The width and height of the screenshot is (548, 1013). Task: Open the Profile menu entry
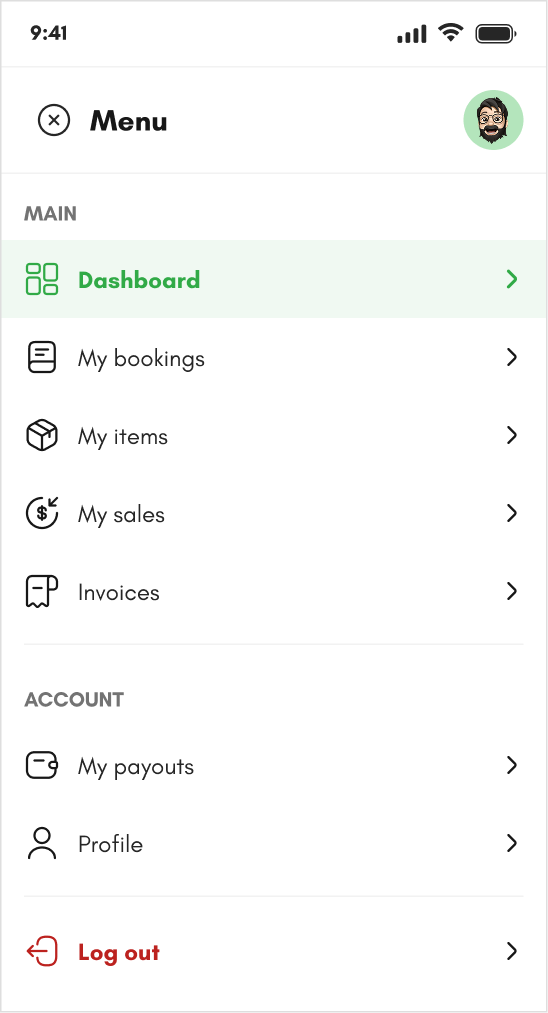[x=274, y=844]
